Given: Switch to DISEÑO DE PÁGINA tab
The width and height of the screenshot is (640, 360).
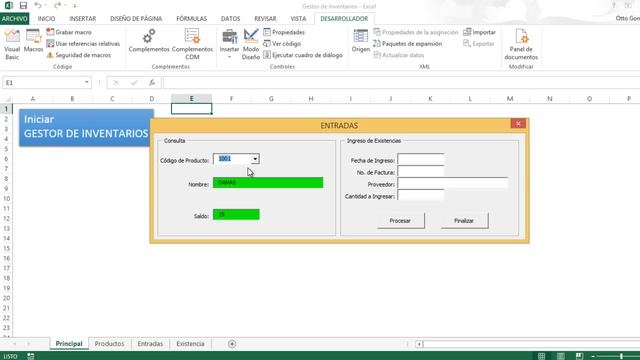Looking at the screenshot, I should [x=136, y=19].
